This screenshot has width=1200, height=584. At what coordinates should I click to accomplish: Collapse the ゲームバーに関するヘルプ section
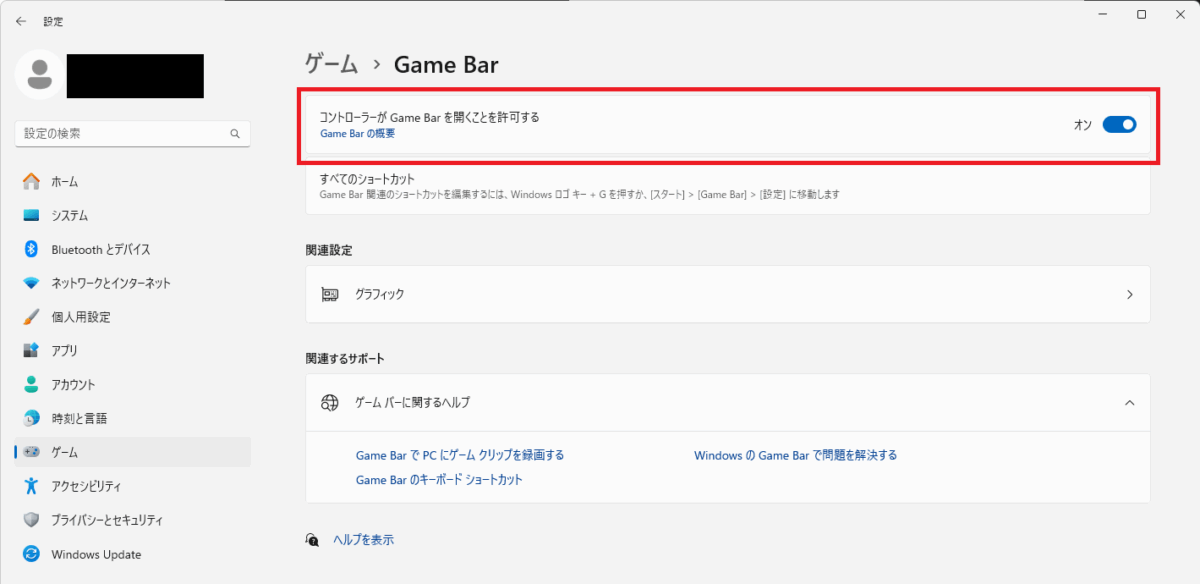[1129, 403]
